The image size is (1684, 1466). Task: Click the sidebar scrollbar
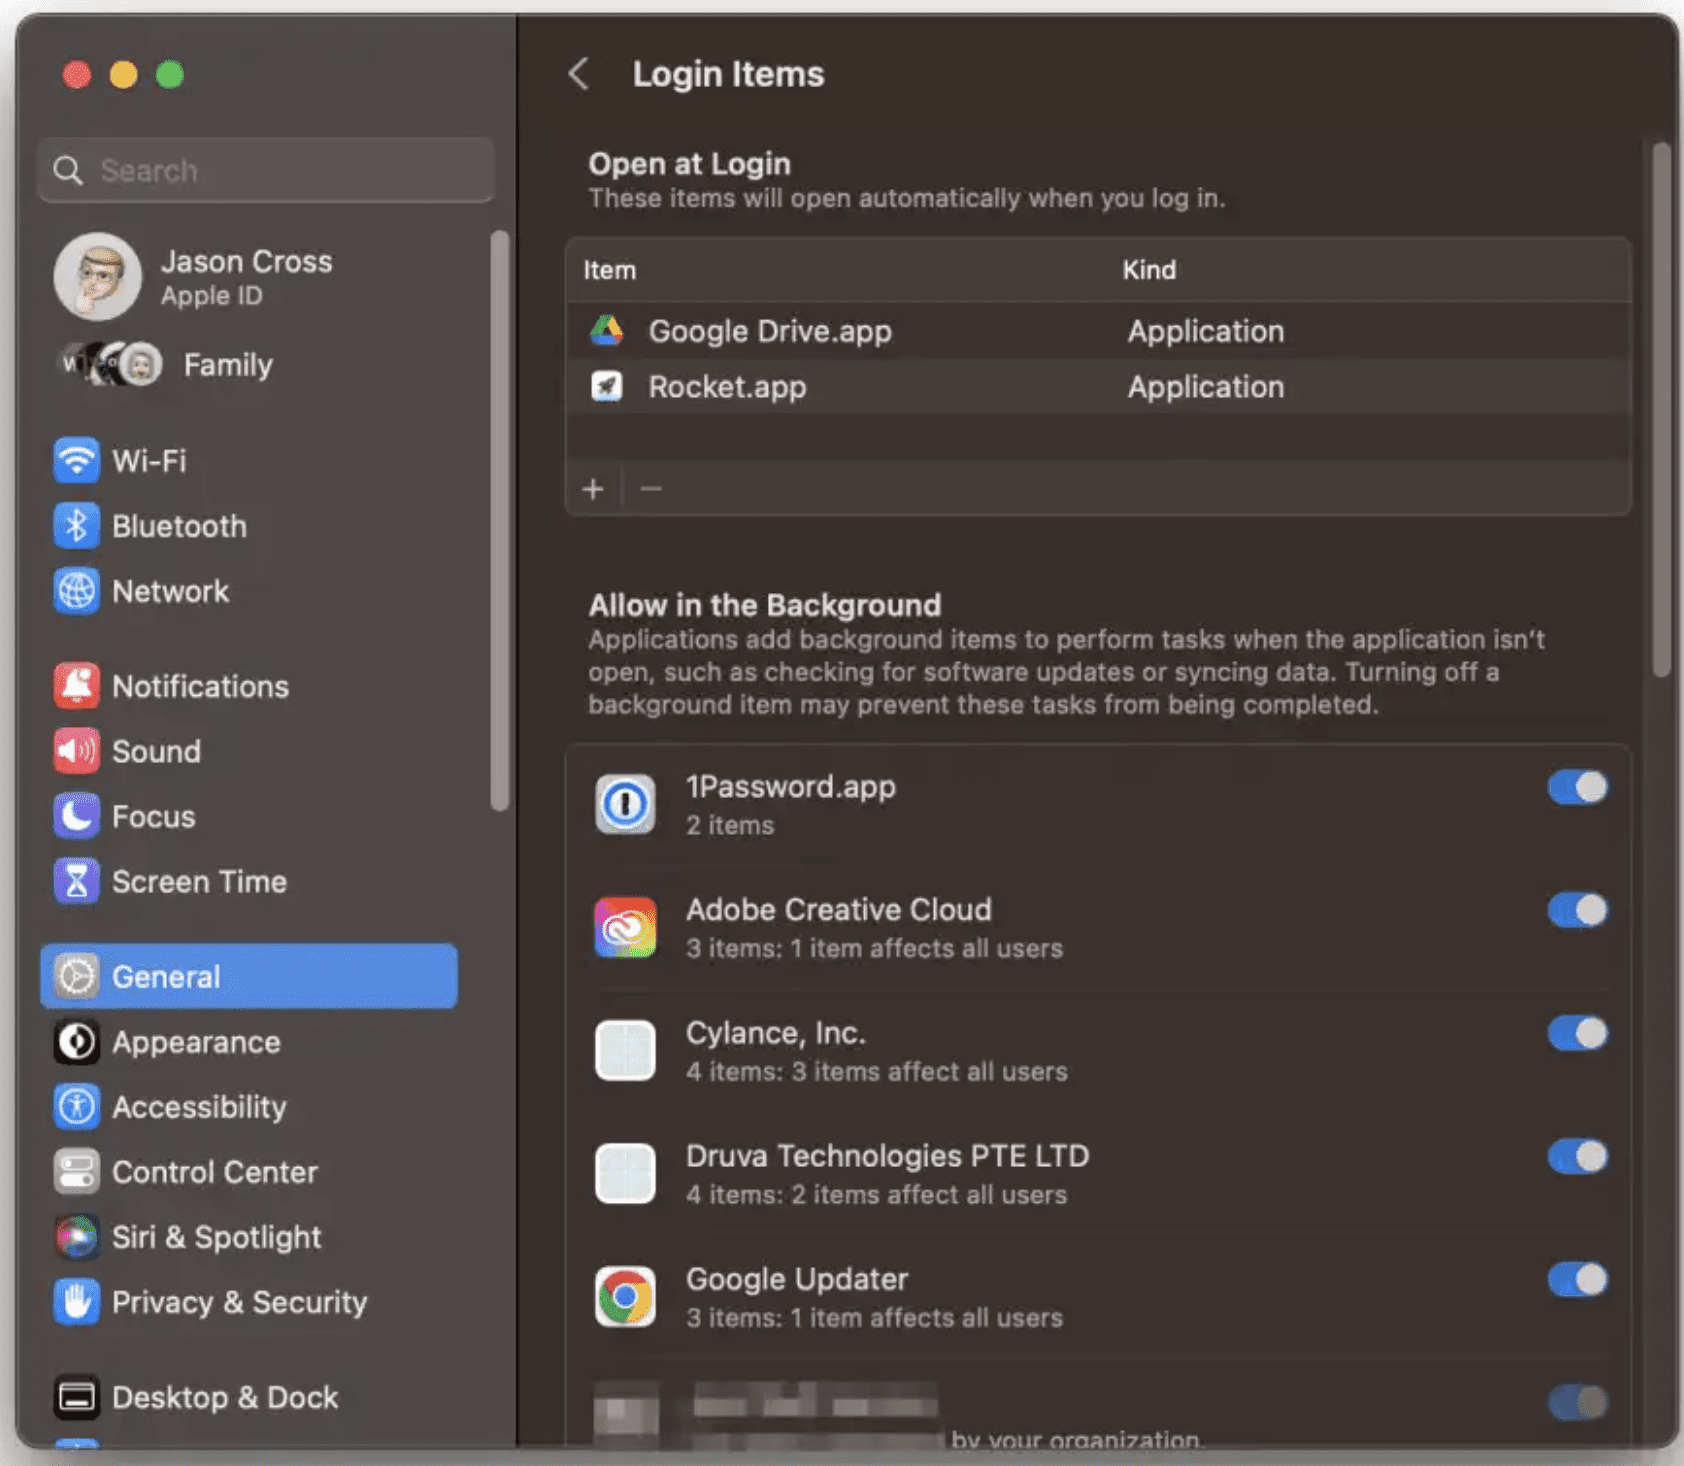[x=500, y=520]
